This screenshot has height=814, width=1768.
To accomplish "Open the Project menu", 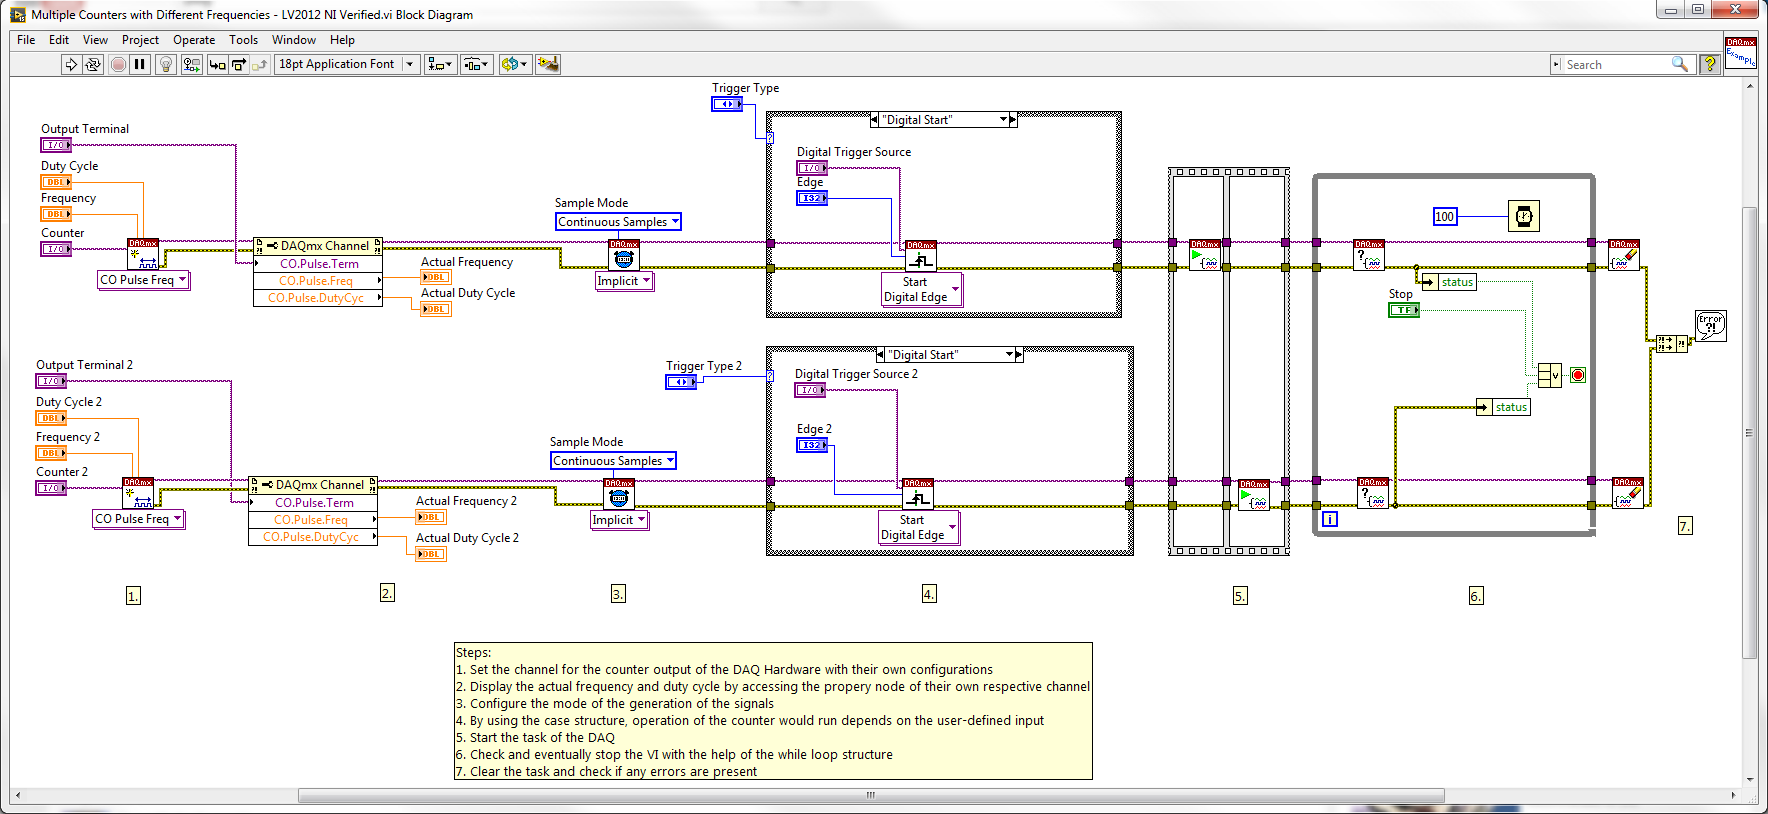I will point(140,40).
